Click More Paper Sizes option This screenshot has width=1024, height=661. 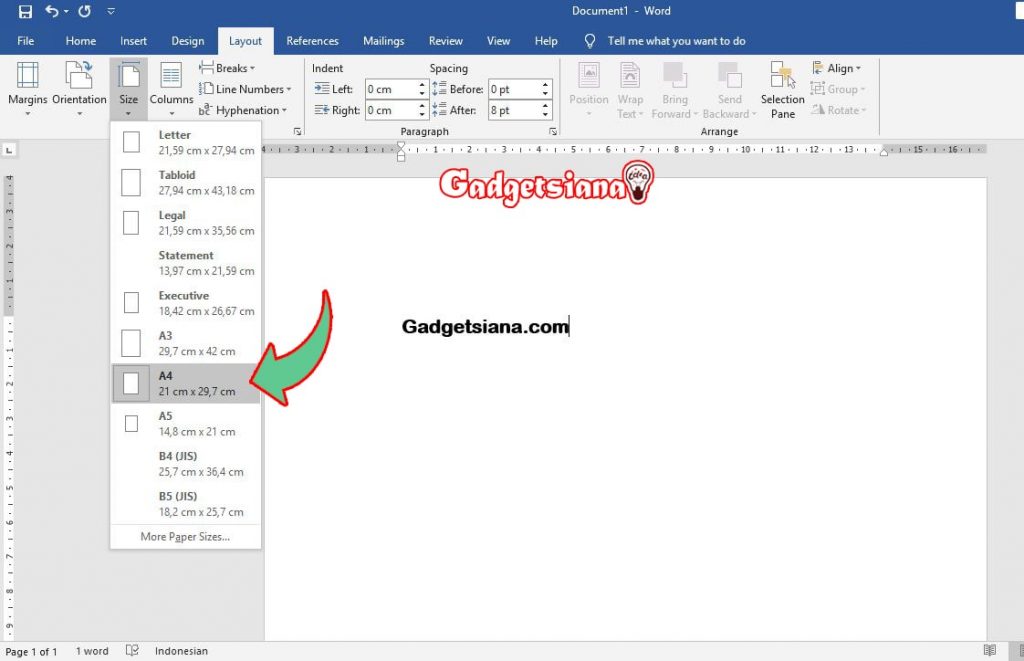click(185, 537)
